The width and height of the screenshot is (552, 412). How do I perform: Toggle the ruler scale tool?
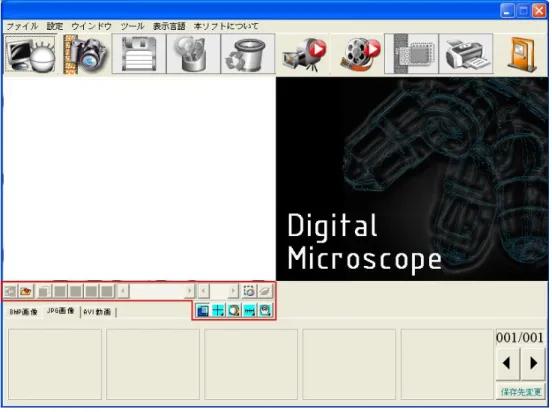(x=249, y=311)
